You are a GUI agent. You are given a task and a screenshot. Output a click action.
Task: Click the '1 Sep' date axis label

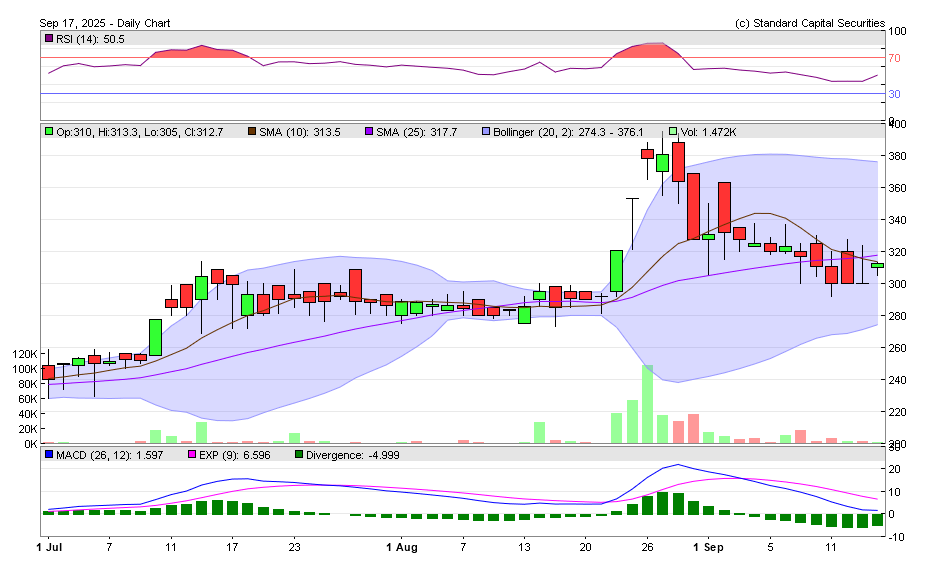[x=708, y=547]
